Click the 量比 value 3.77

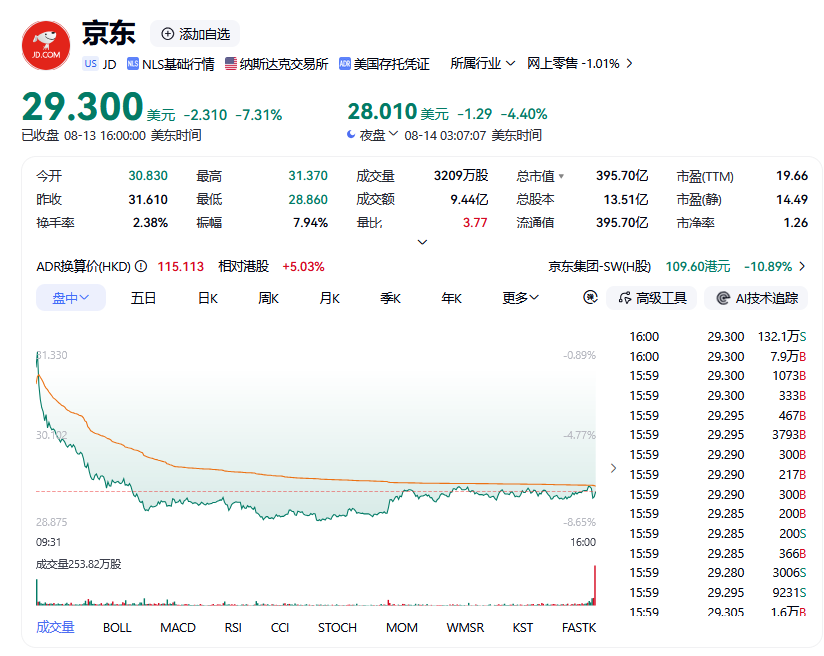click(475, 222)
